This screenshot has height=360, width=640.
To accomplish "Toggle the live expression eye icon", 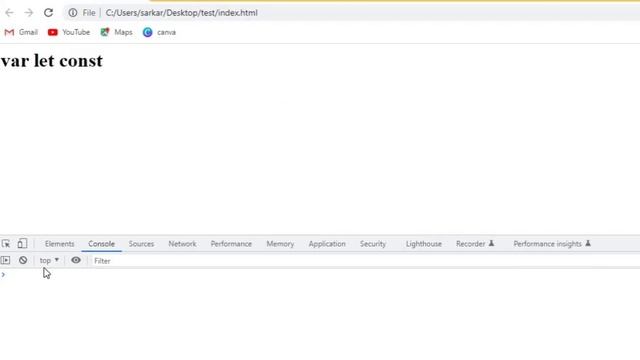I will pyautogui.click(x=76, y=260).
